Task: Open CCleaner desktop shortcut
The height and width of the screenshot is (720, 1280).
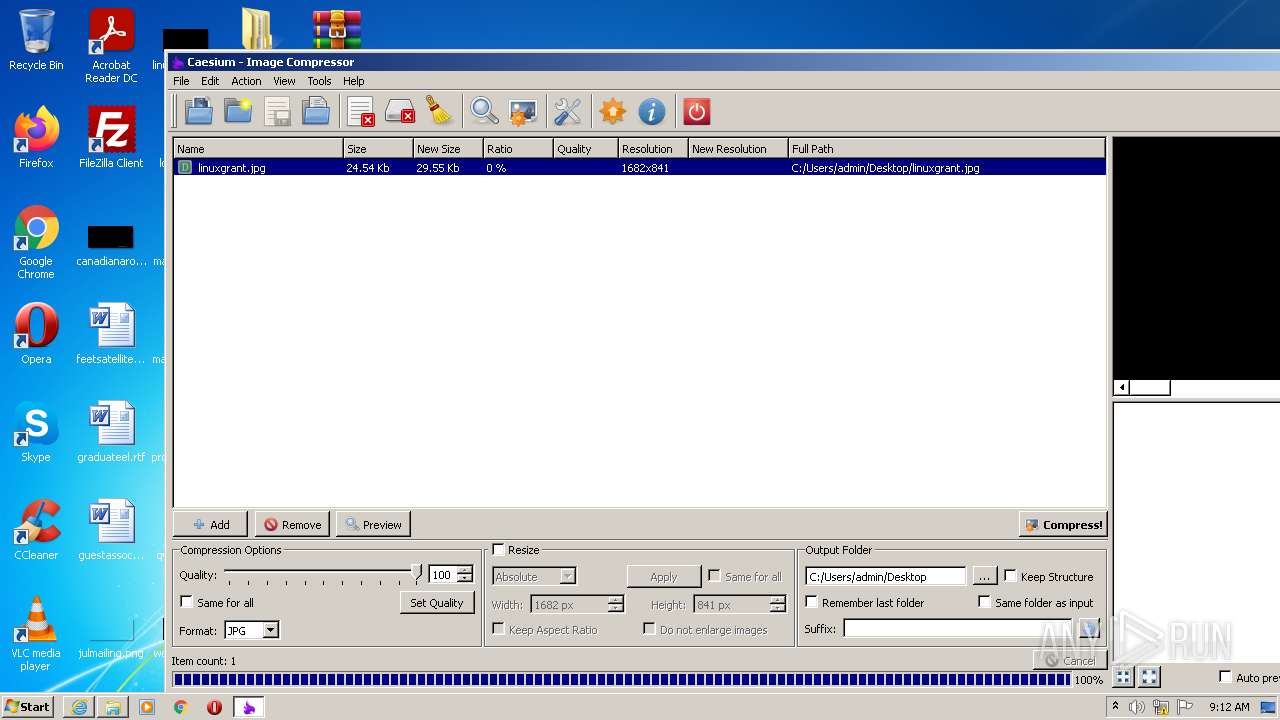Action: pos(36,530)
